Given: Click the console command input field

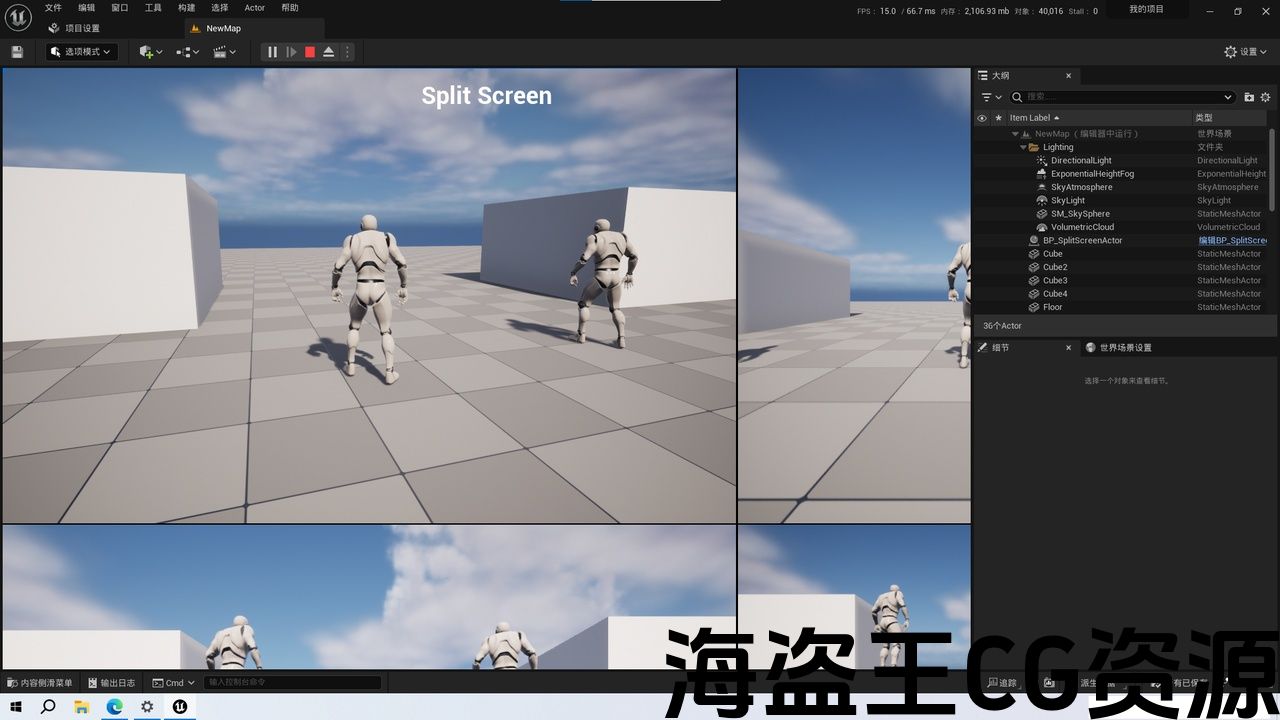Looking at the screenshot, I should pyautogui.click(x=293, y=683).
